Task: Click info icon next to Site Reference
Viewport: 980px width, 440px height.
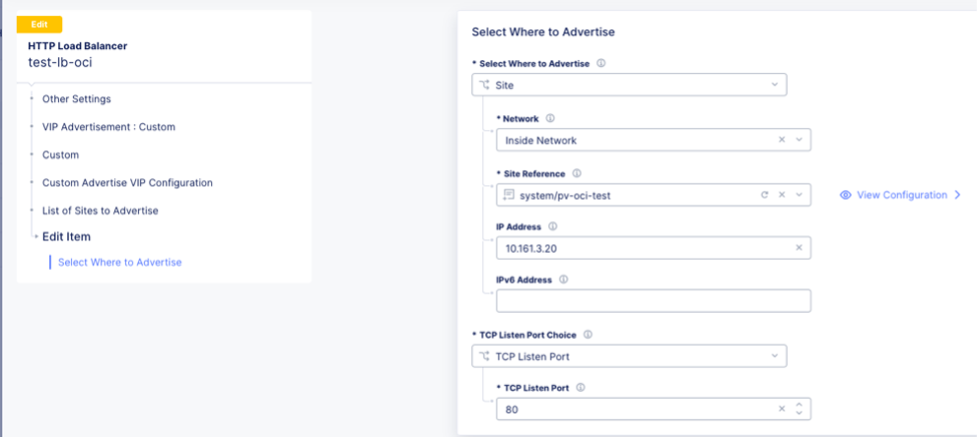Action: pos(576,173)
